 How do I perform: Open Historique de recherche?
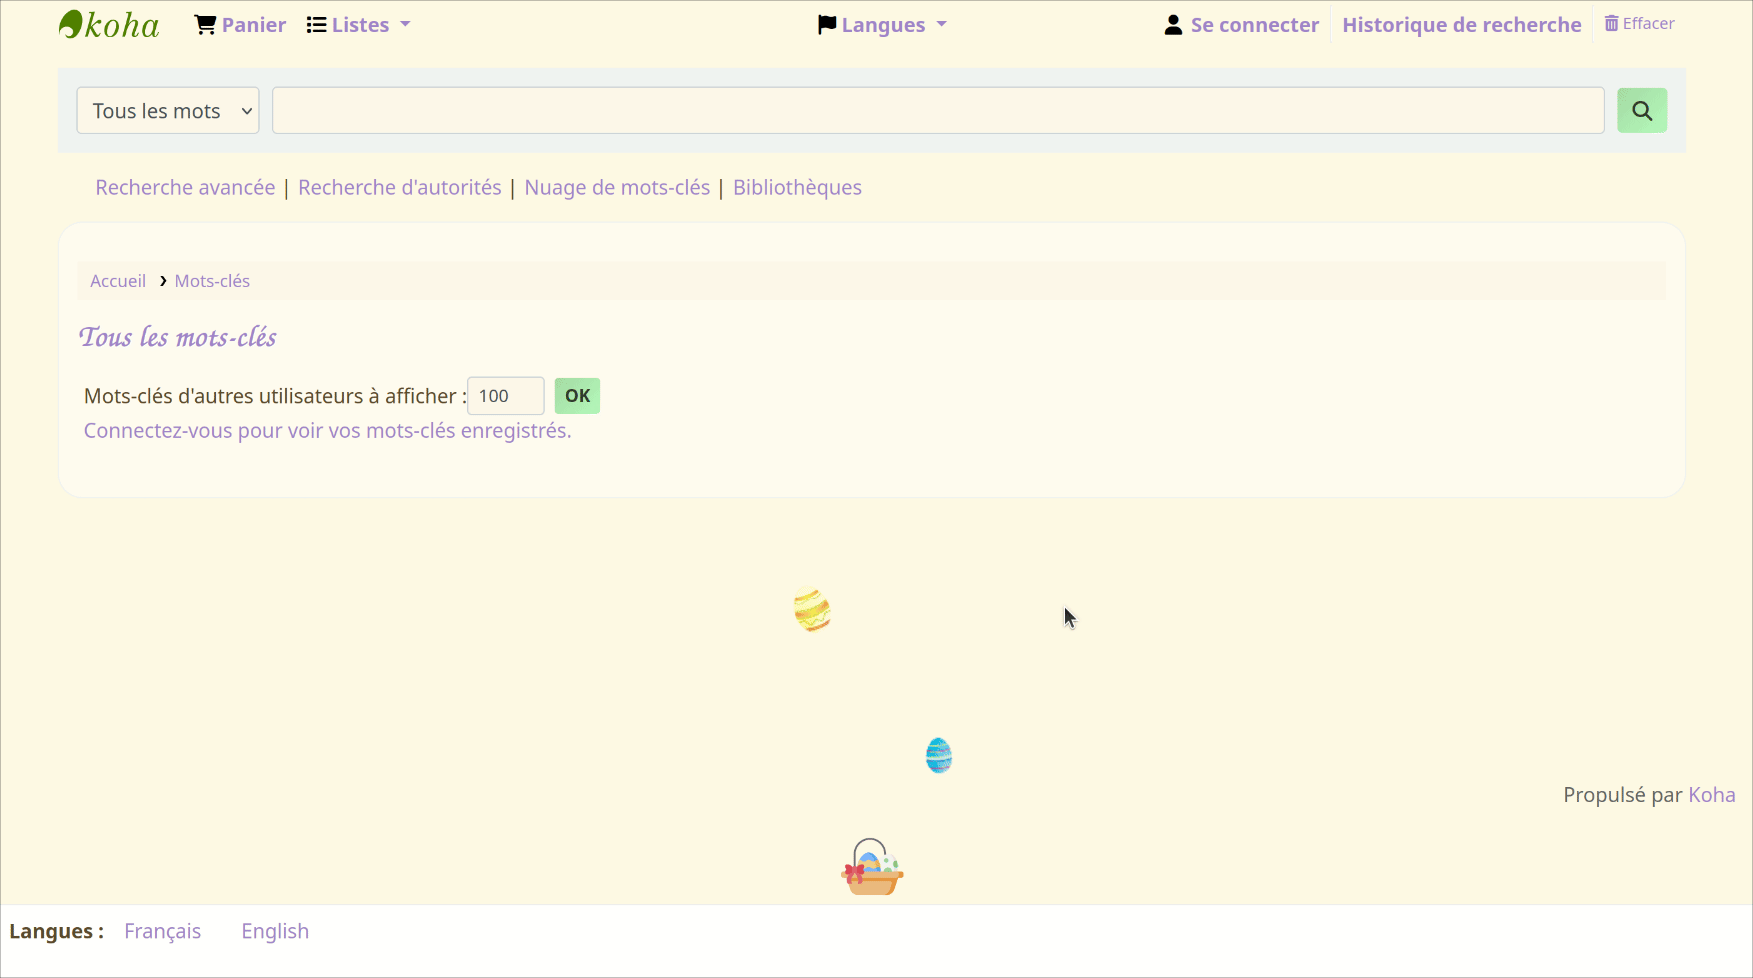pyautogui.click(x=1461, y=25)
